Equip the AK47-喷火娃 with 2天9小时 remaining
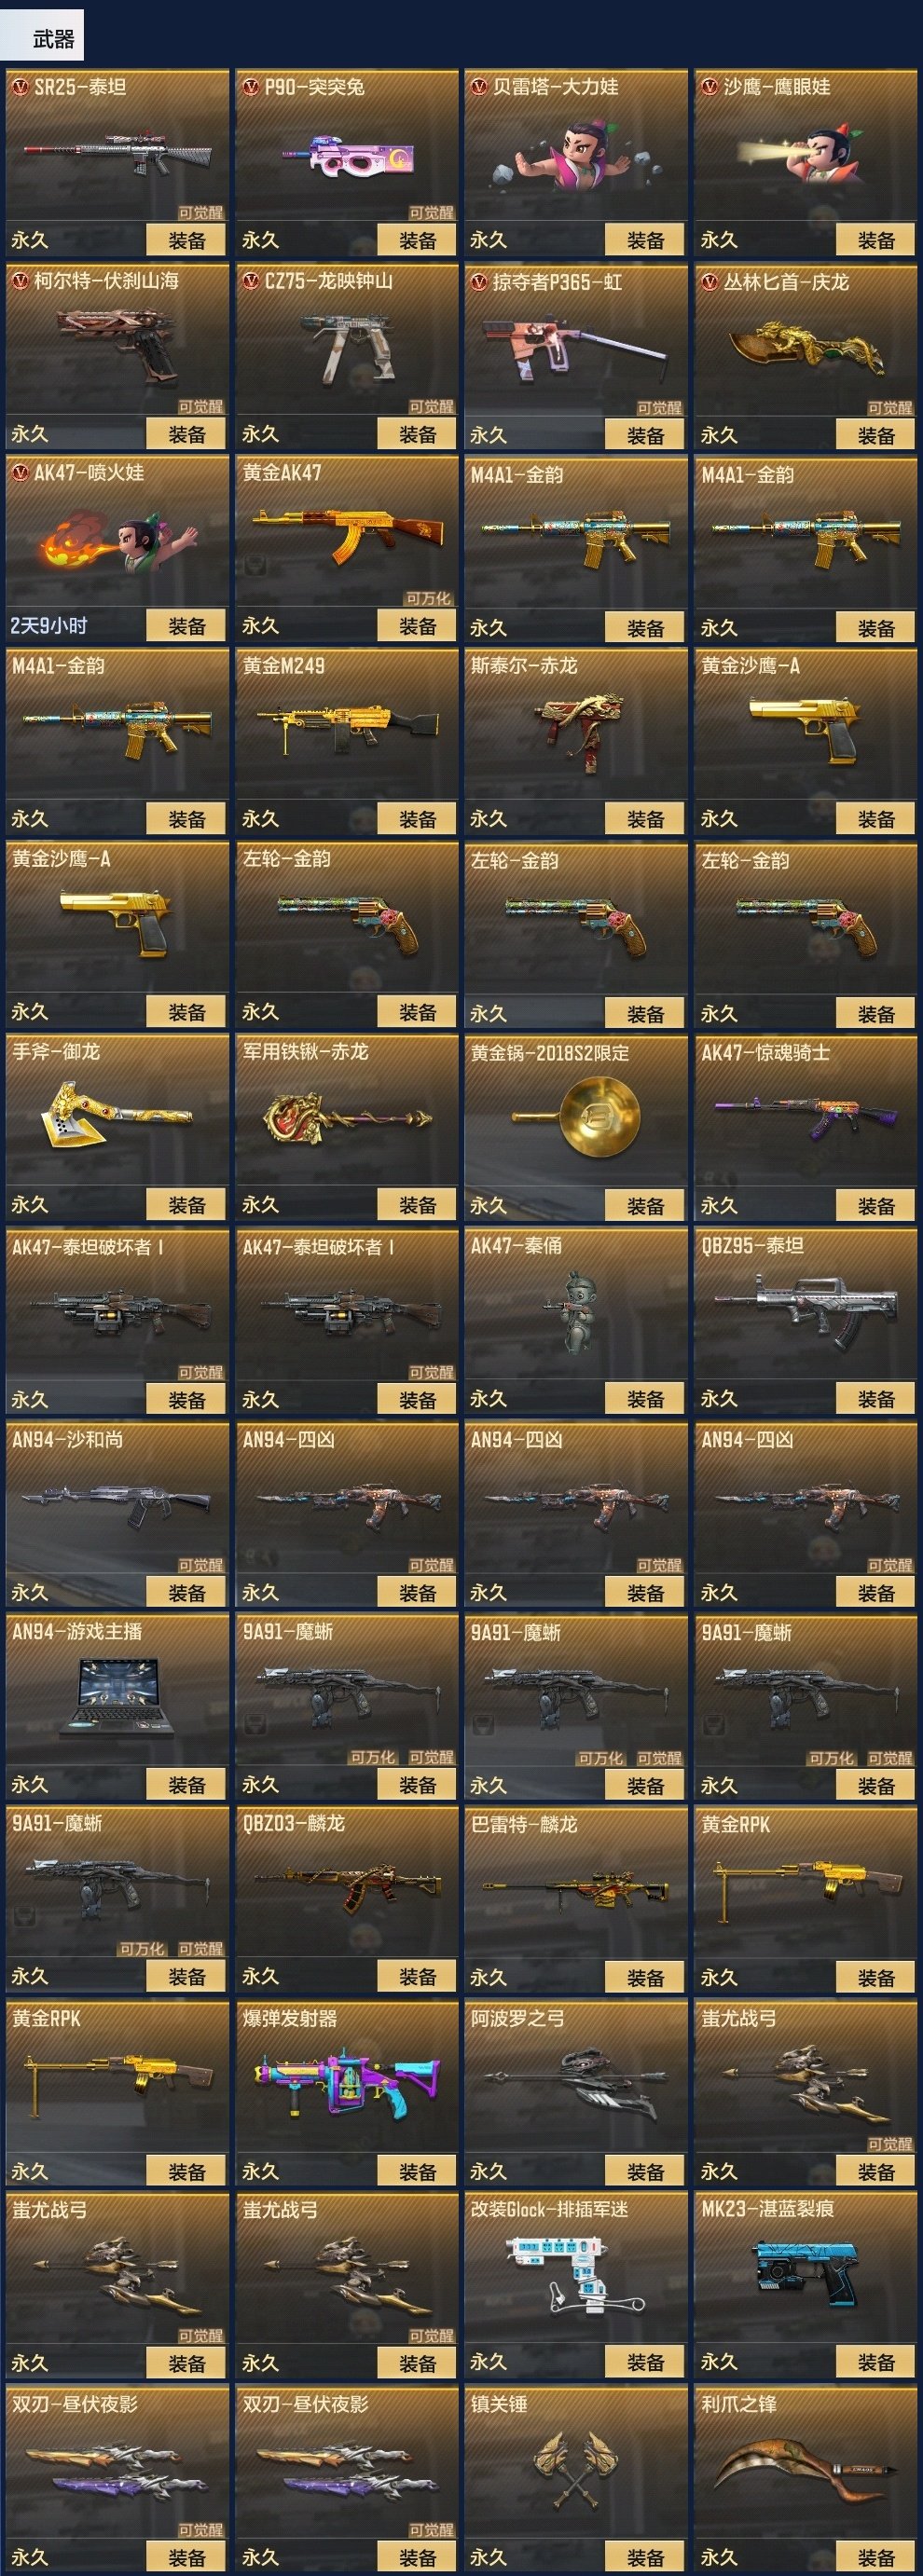 186,626
